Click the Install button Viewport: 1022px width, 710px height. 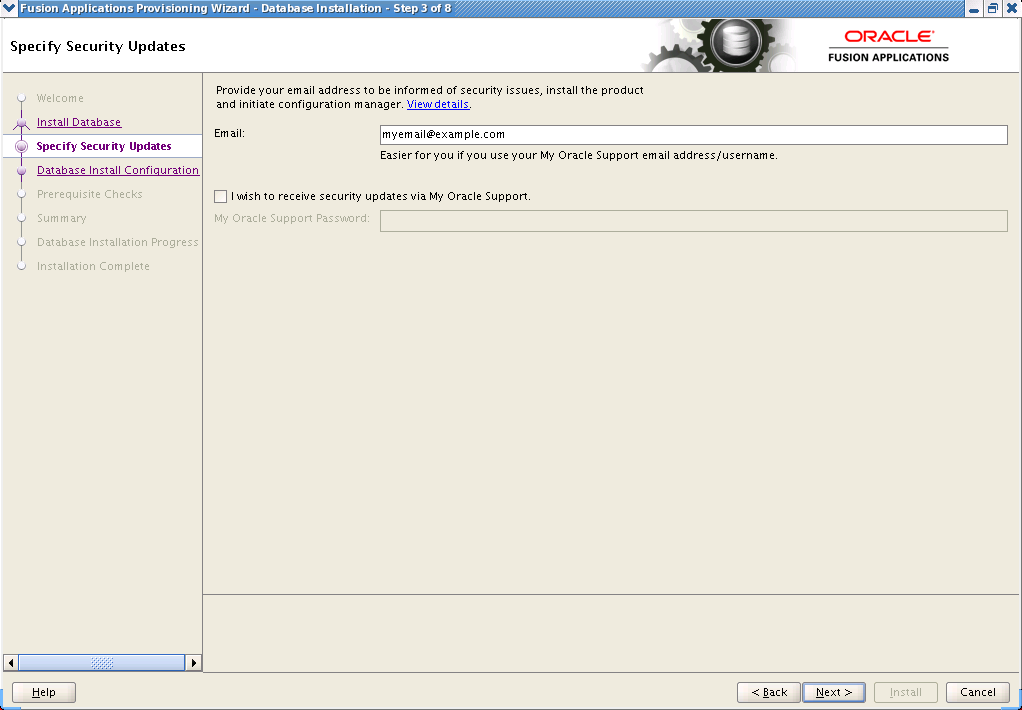(x=905, y=692)
